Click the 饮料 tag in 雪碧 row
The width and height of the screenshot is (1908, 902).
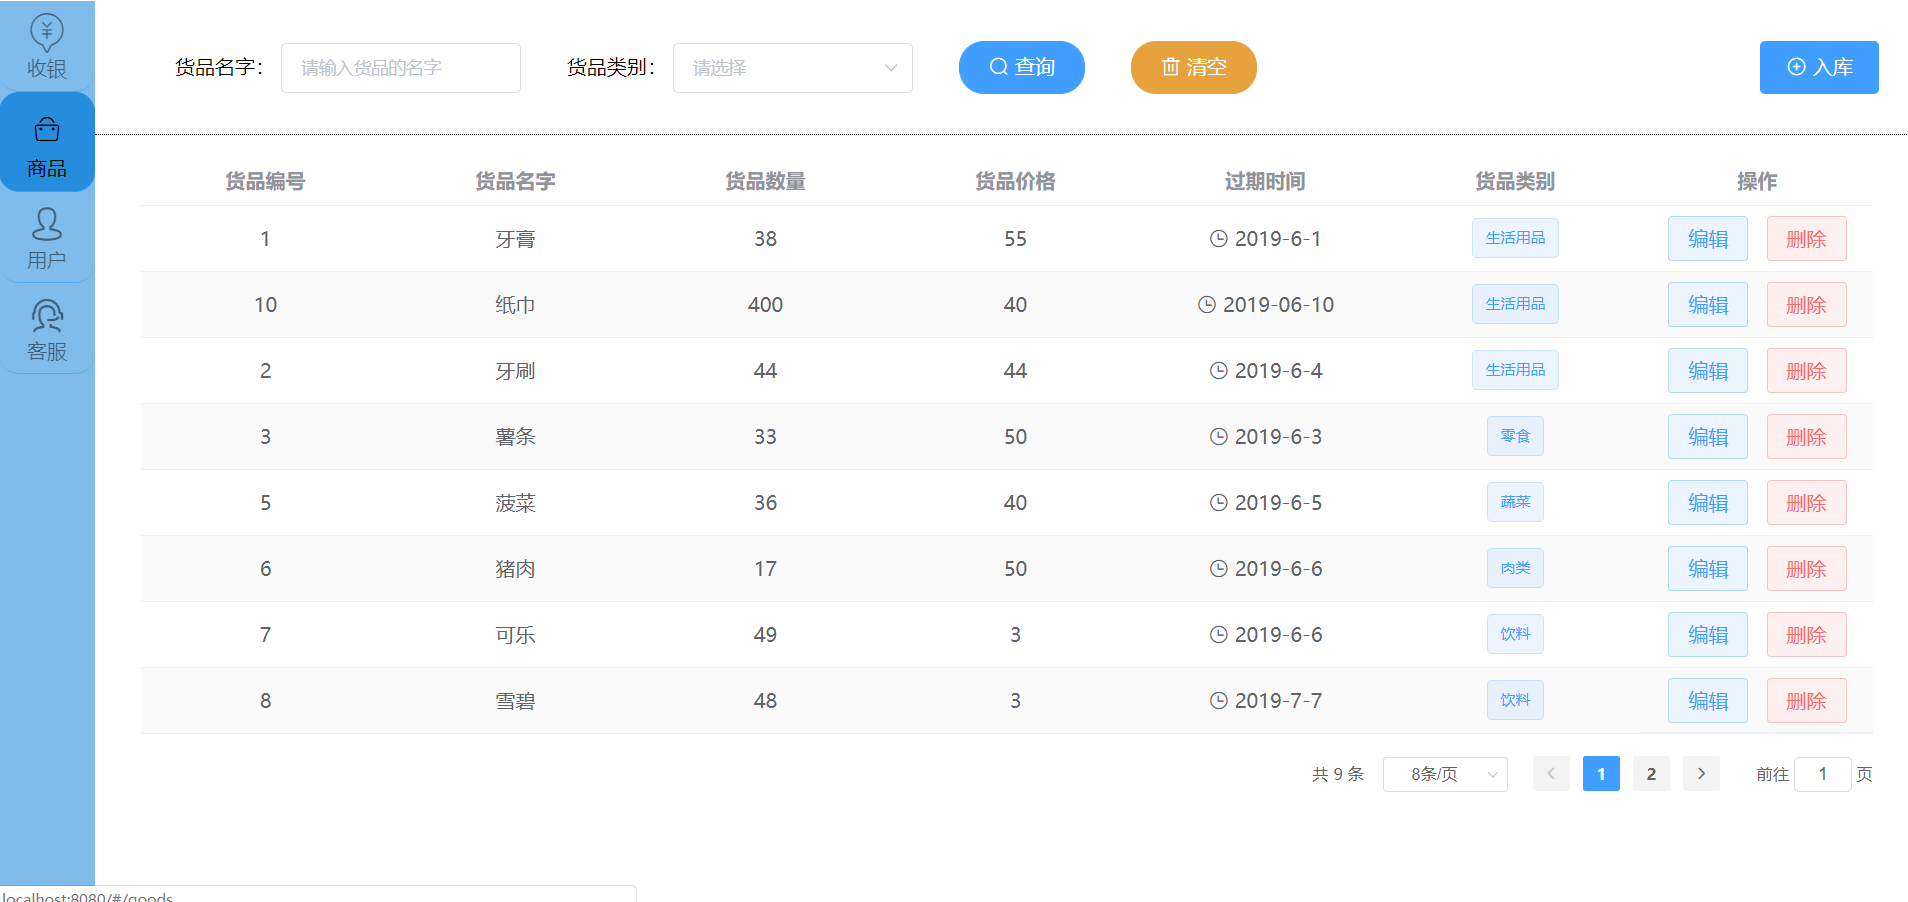1515,700
